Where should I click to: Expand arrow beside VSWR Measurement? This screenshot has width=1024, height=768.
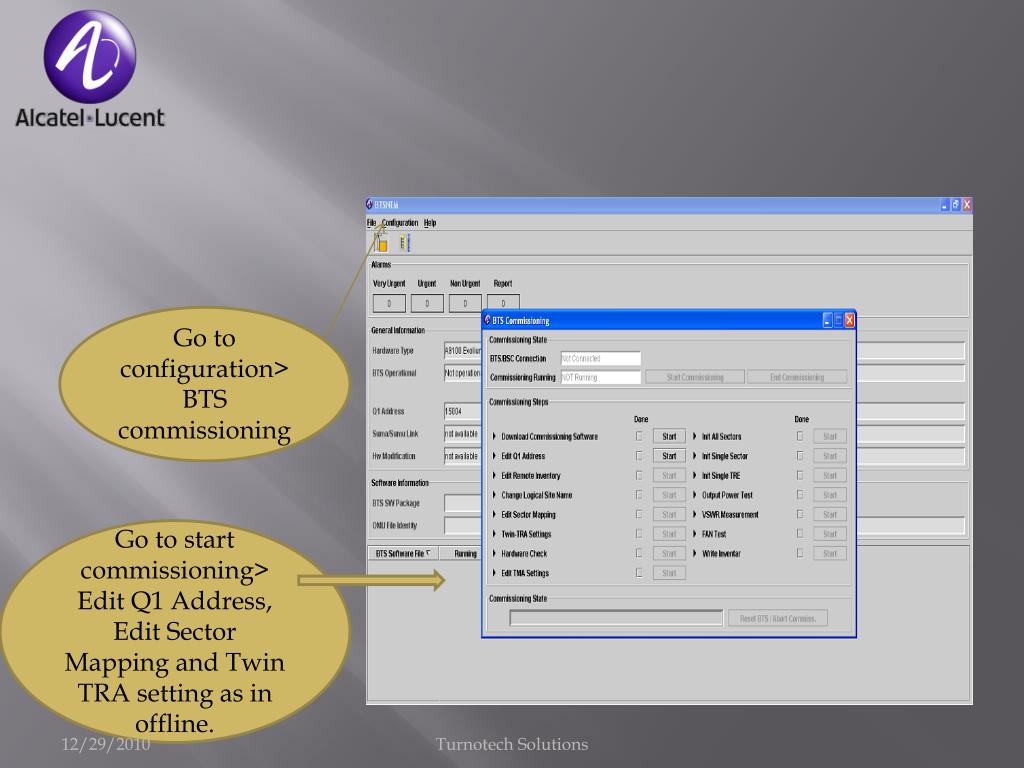[695, 515]
